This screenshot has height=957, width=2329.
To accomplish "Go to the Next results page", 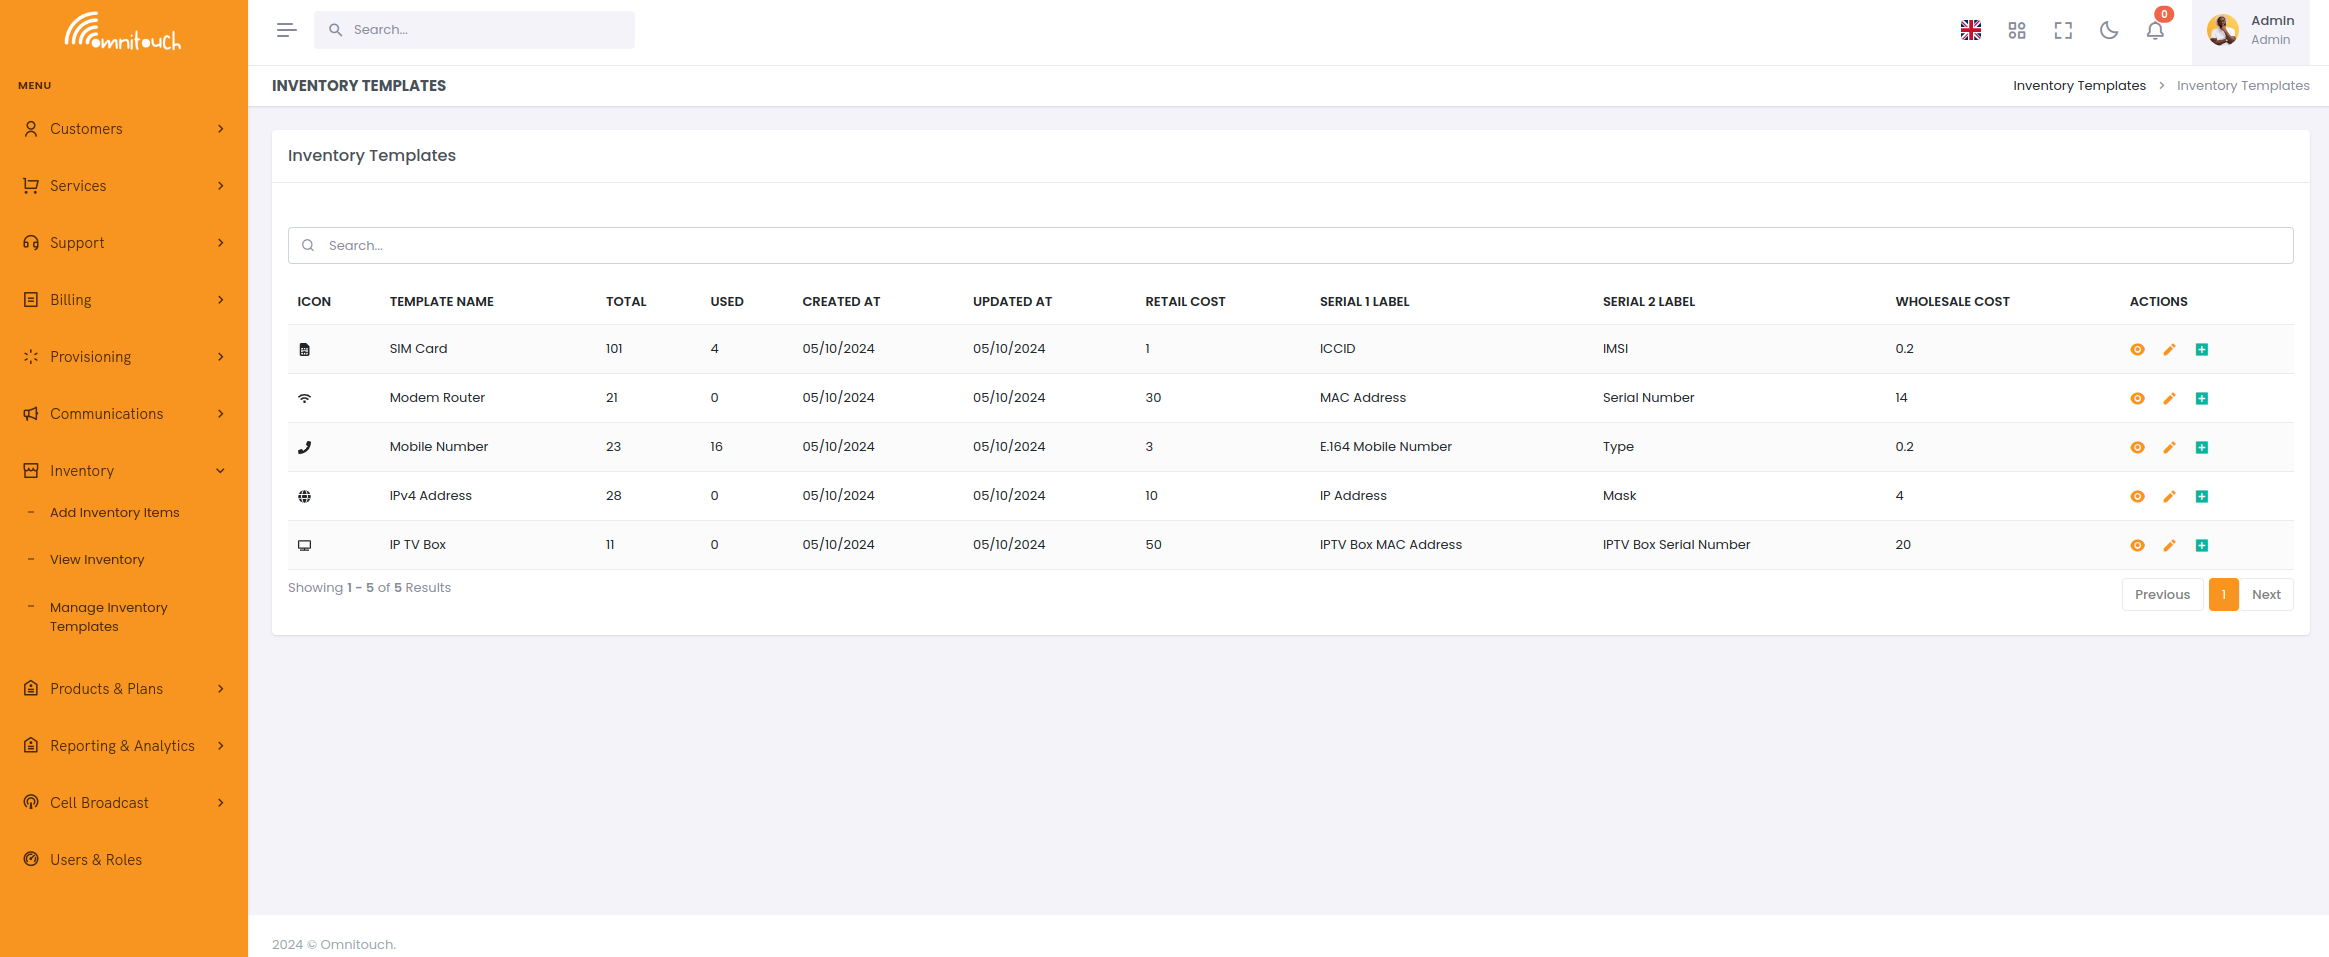I will (2266, 594).
